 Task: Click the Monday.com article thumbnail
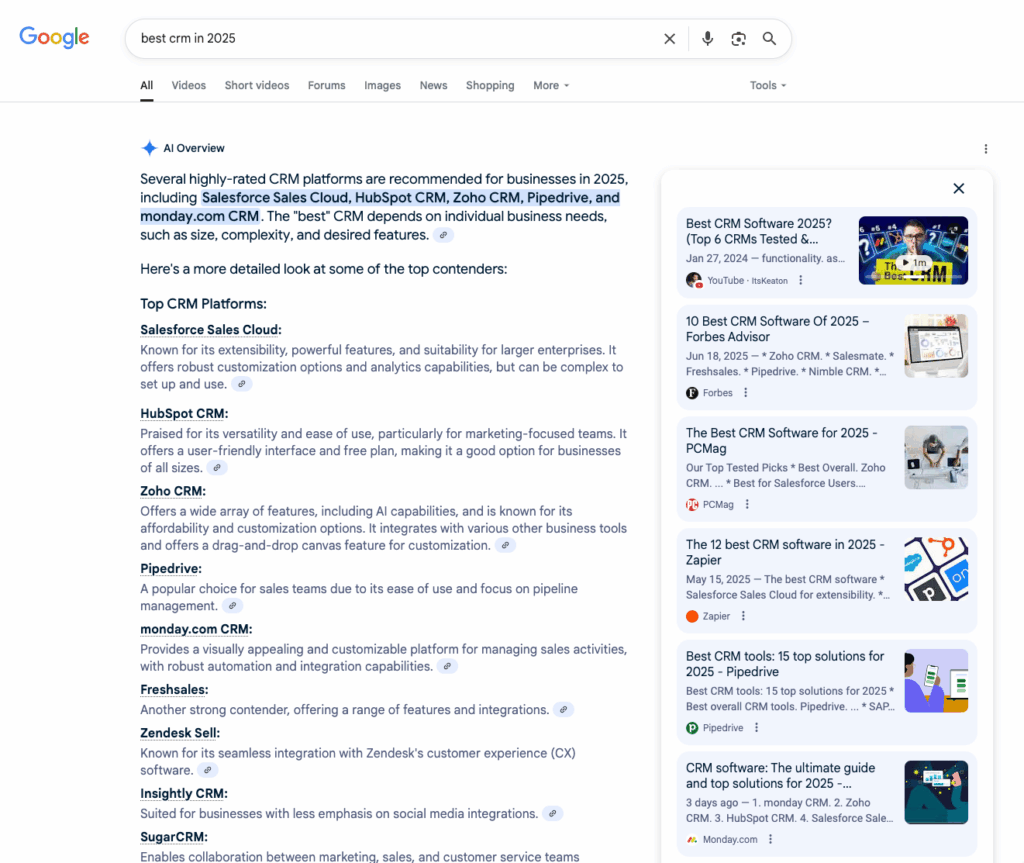936,792
